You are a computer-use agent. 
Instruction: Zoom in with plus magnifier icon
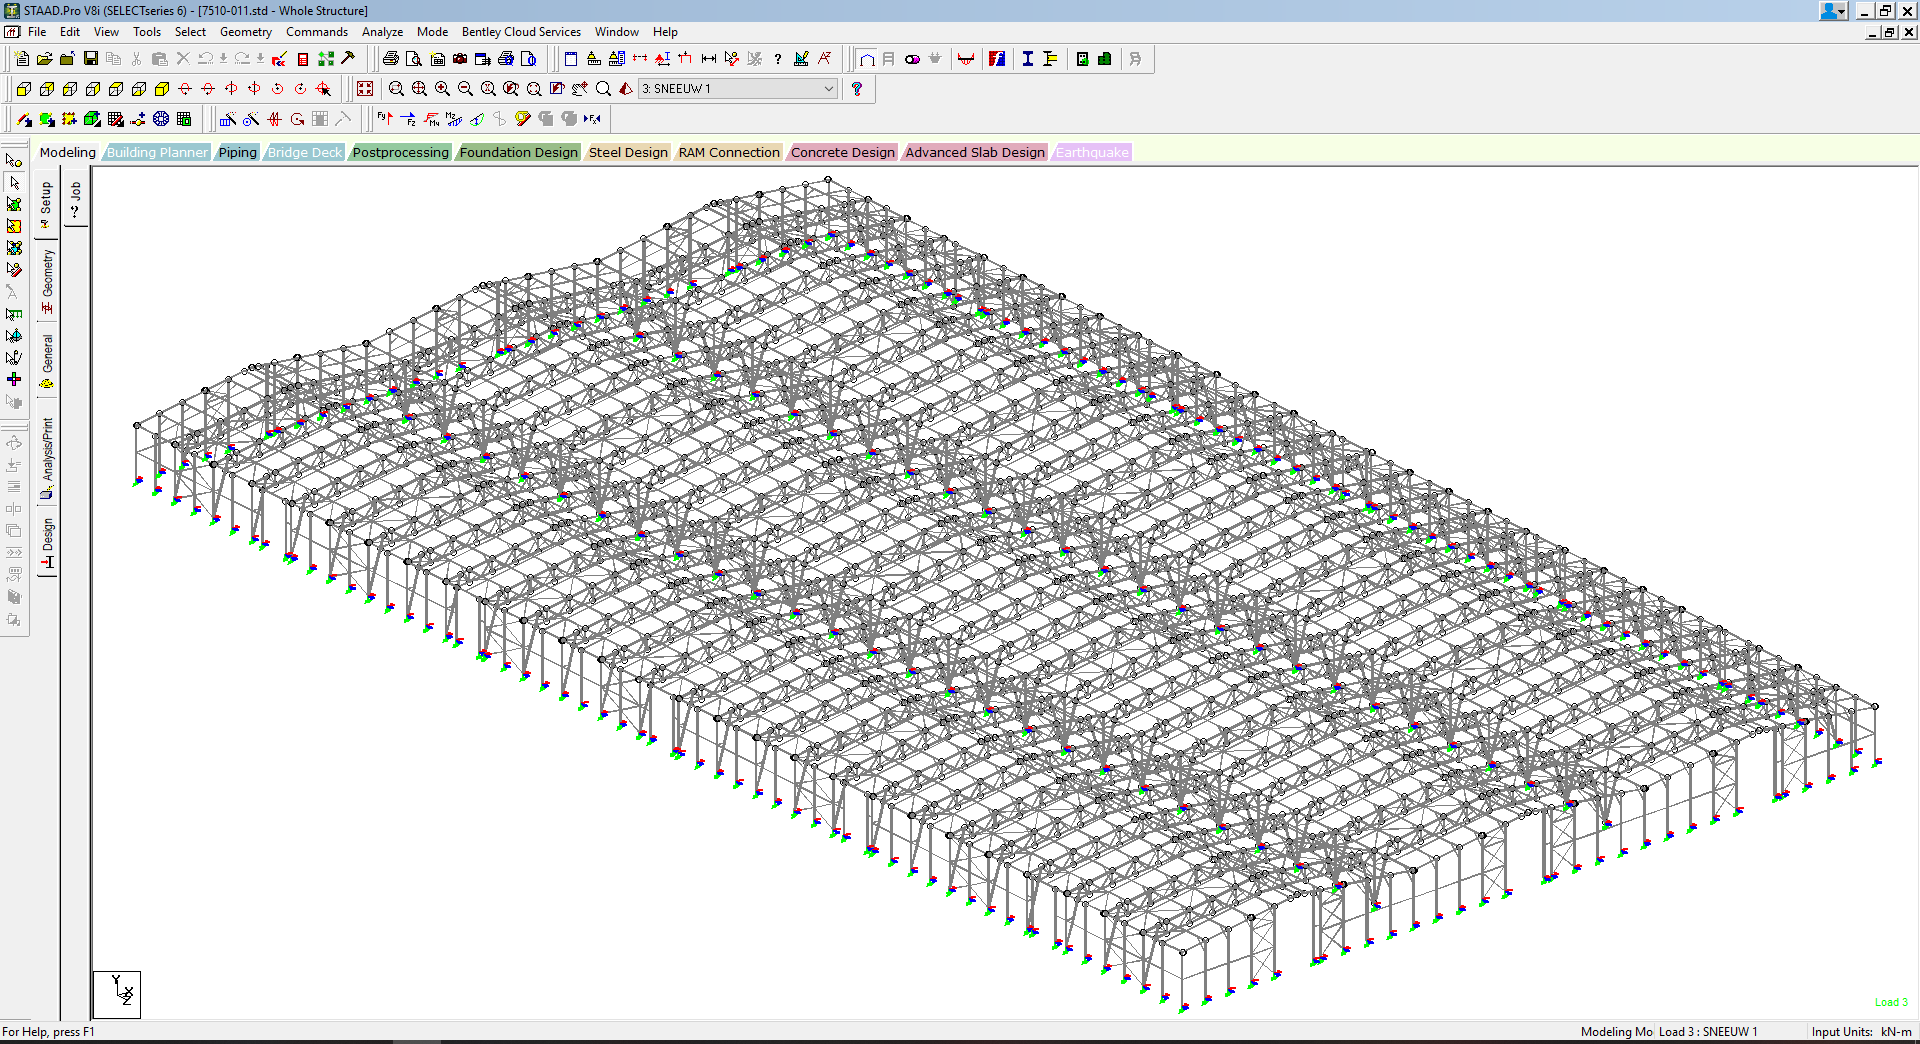pos(442,89)
